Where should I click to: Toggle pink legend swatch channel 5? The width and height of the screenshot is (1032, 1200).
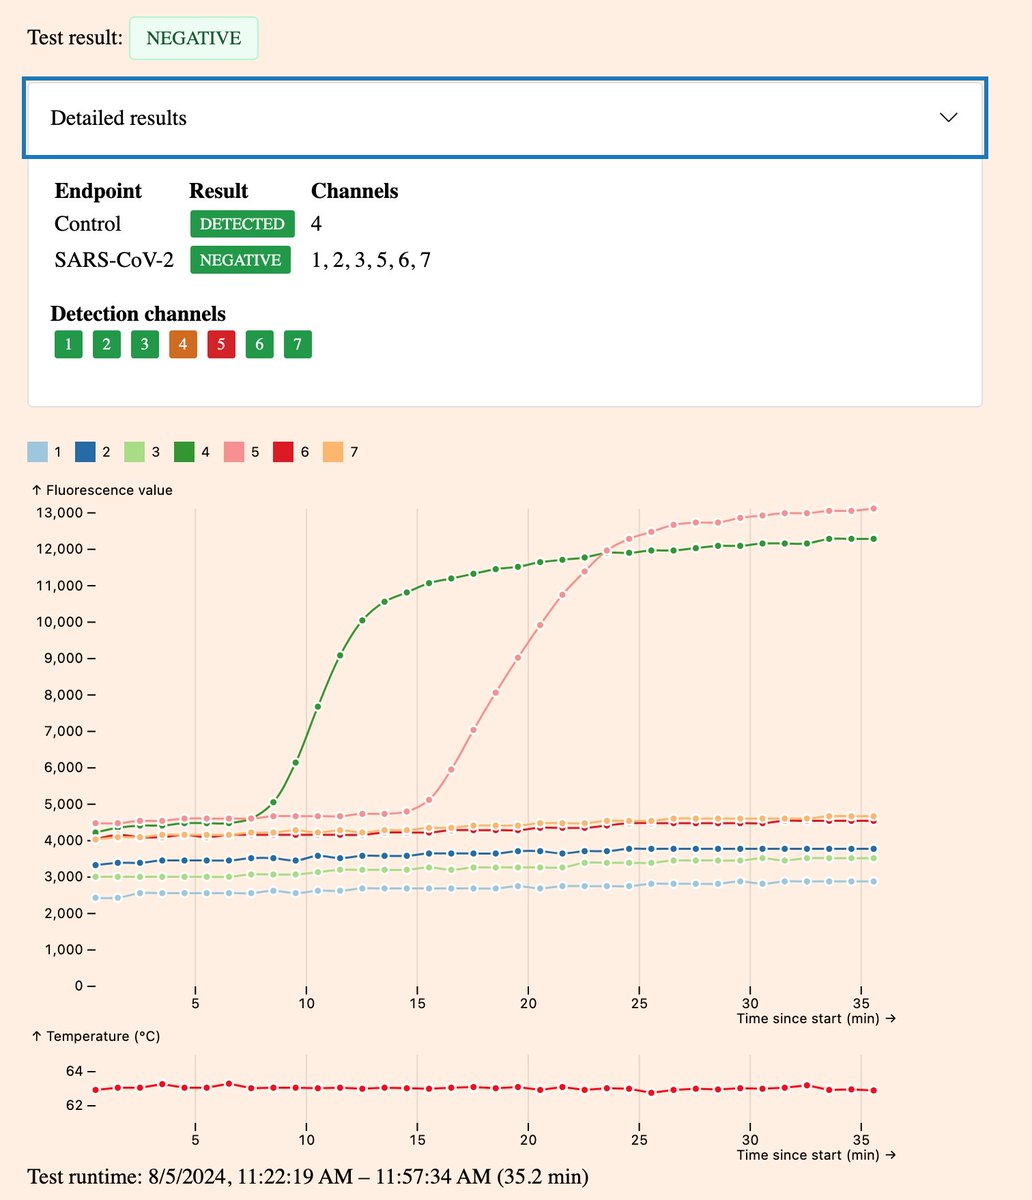[x=235, y=453]
